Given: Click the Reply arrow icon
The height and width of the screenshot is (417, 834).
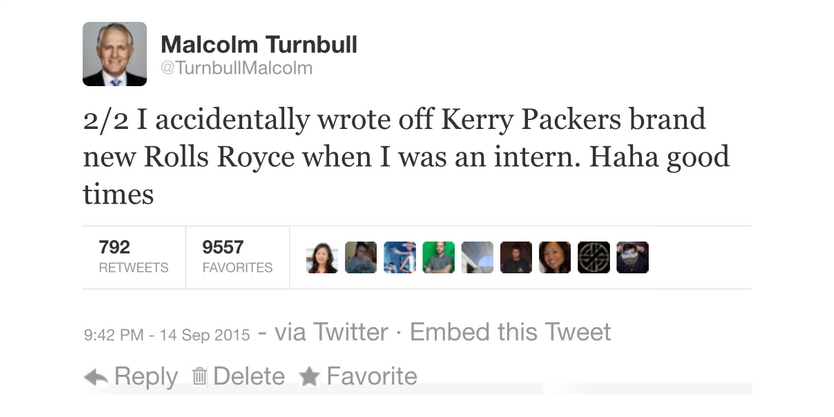Looking at the screenshot, I should (x=96, y=377).
